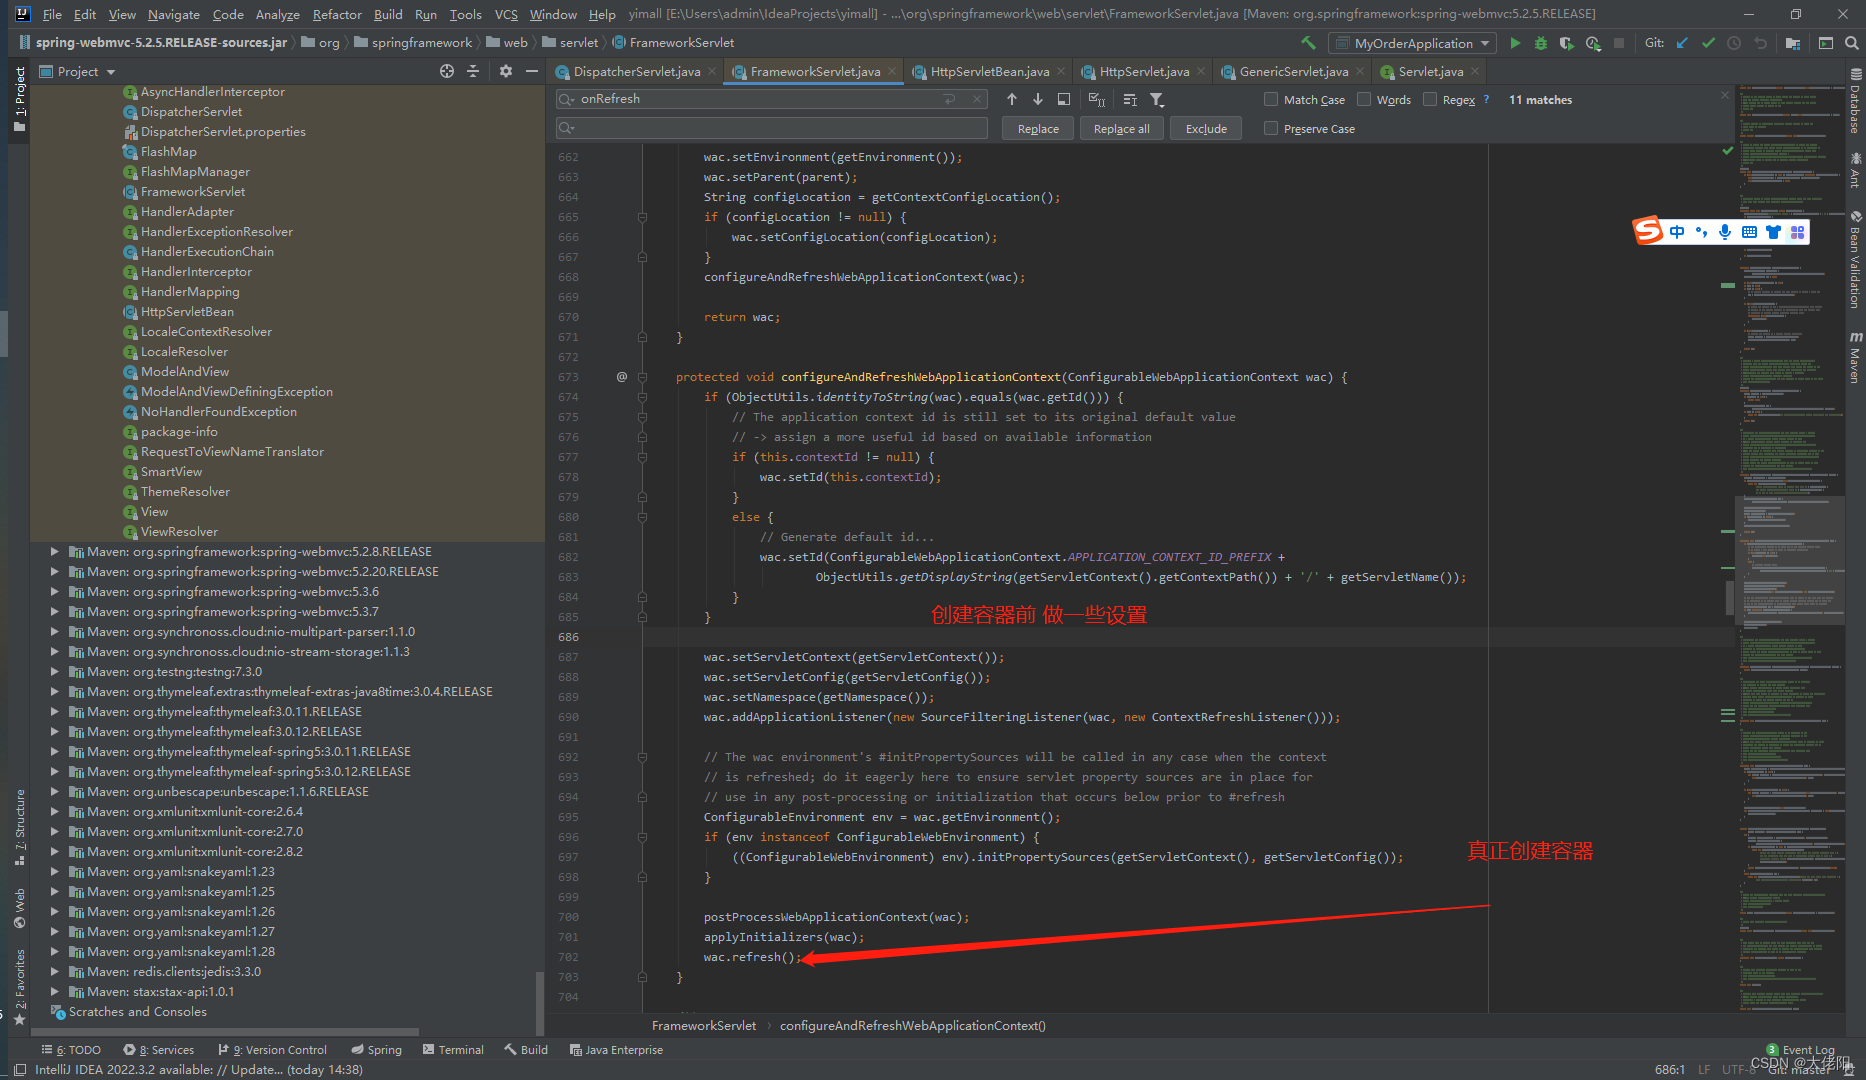1866x1080 pixels.
Task: Open the Version Control tool window
Action: coord(273,1049)
